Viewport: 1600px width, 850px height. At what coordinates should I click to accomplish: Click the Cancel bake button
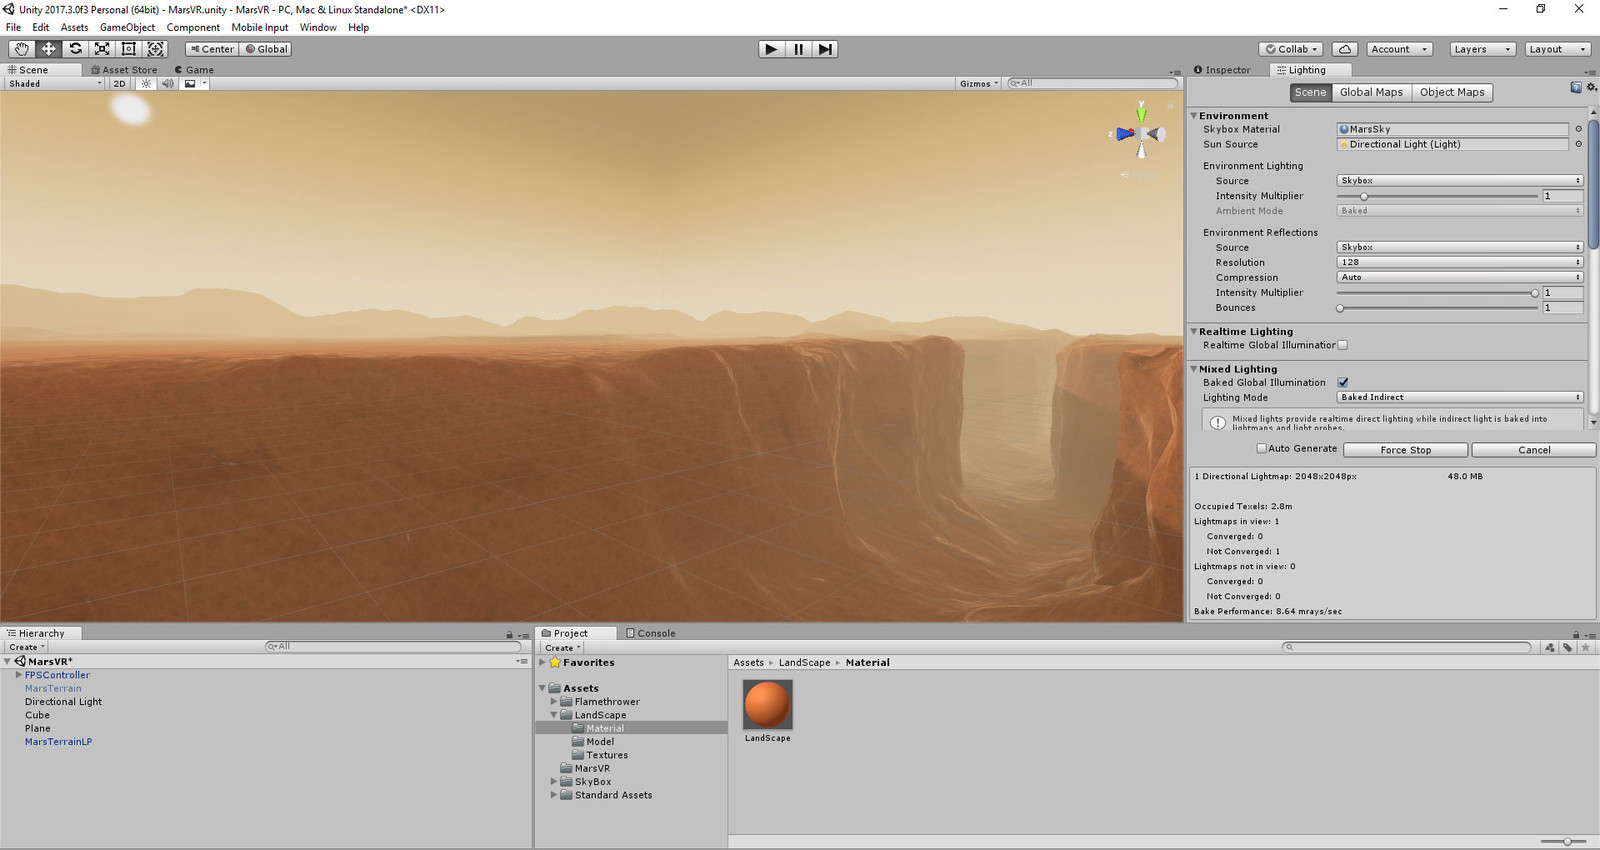(x=1533, y=450)
